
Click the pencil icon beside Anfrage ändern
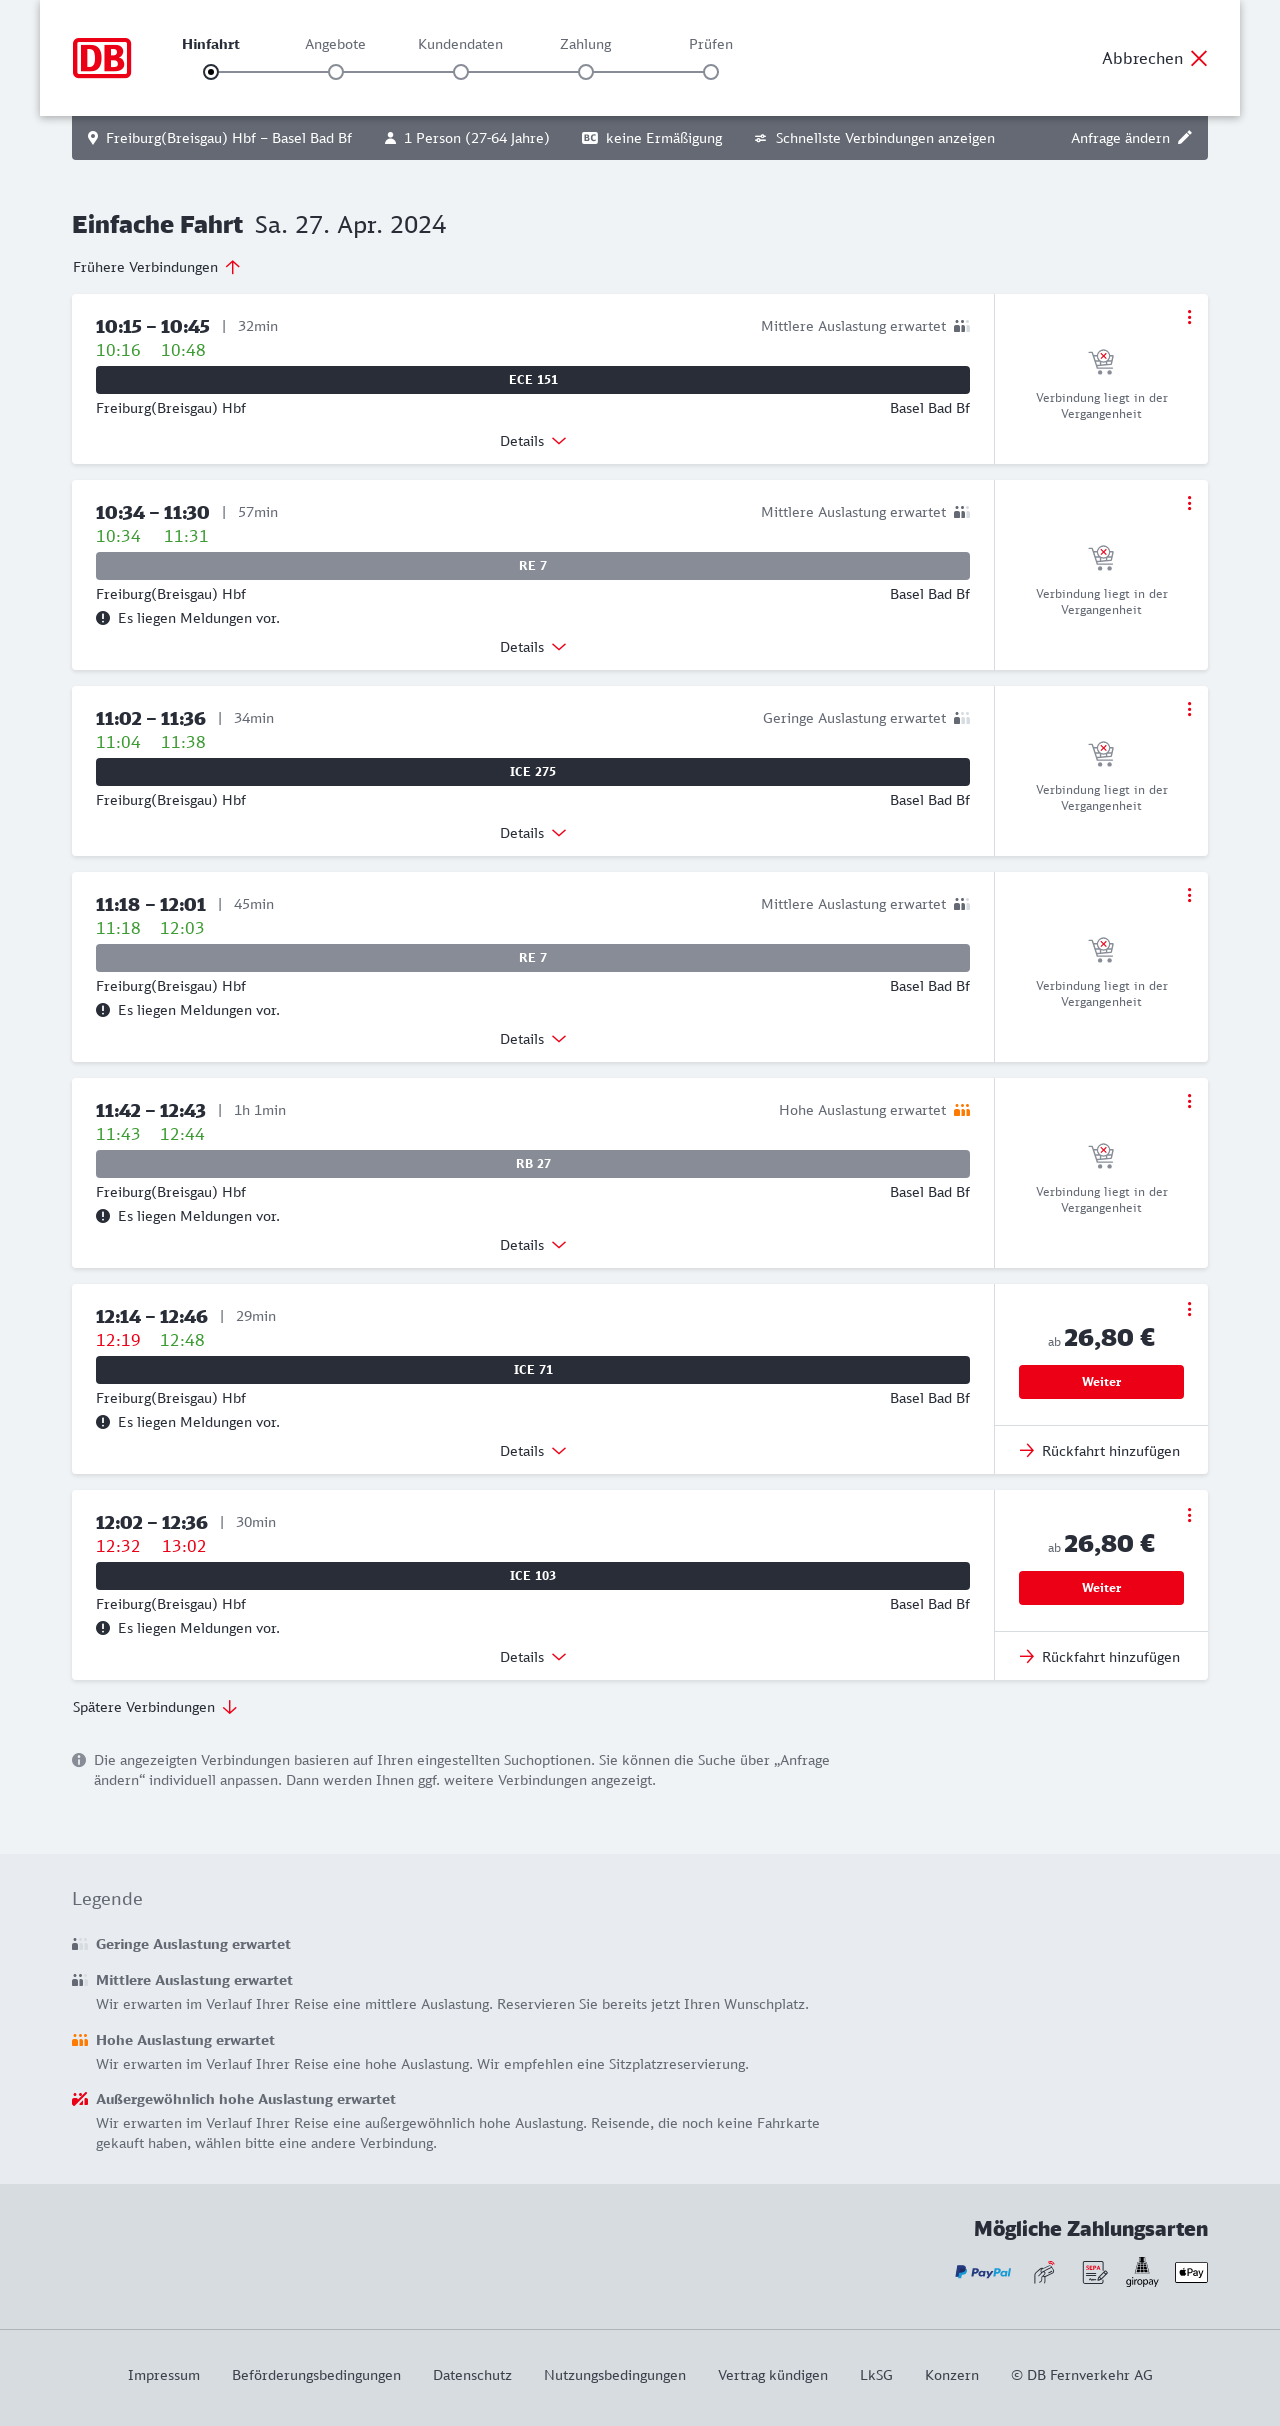pyautogui.click(x=1185, y=138)
